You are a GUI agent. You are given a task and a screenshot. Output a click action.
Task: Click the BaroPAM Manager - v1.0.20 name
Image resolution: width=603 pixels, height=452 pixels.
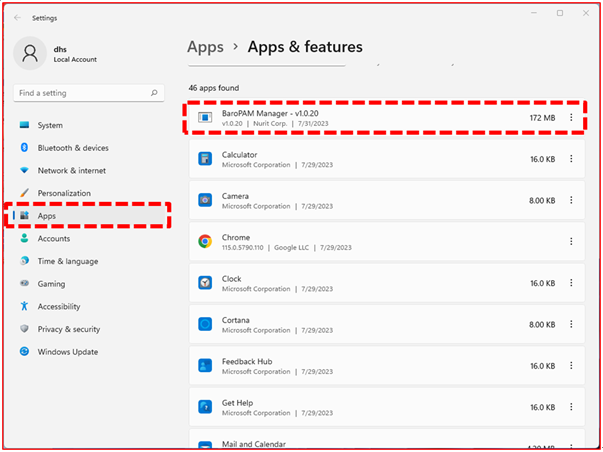(270, 113)
